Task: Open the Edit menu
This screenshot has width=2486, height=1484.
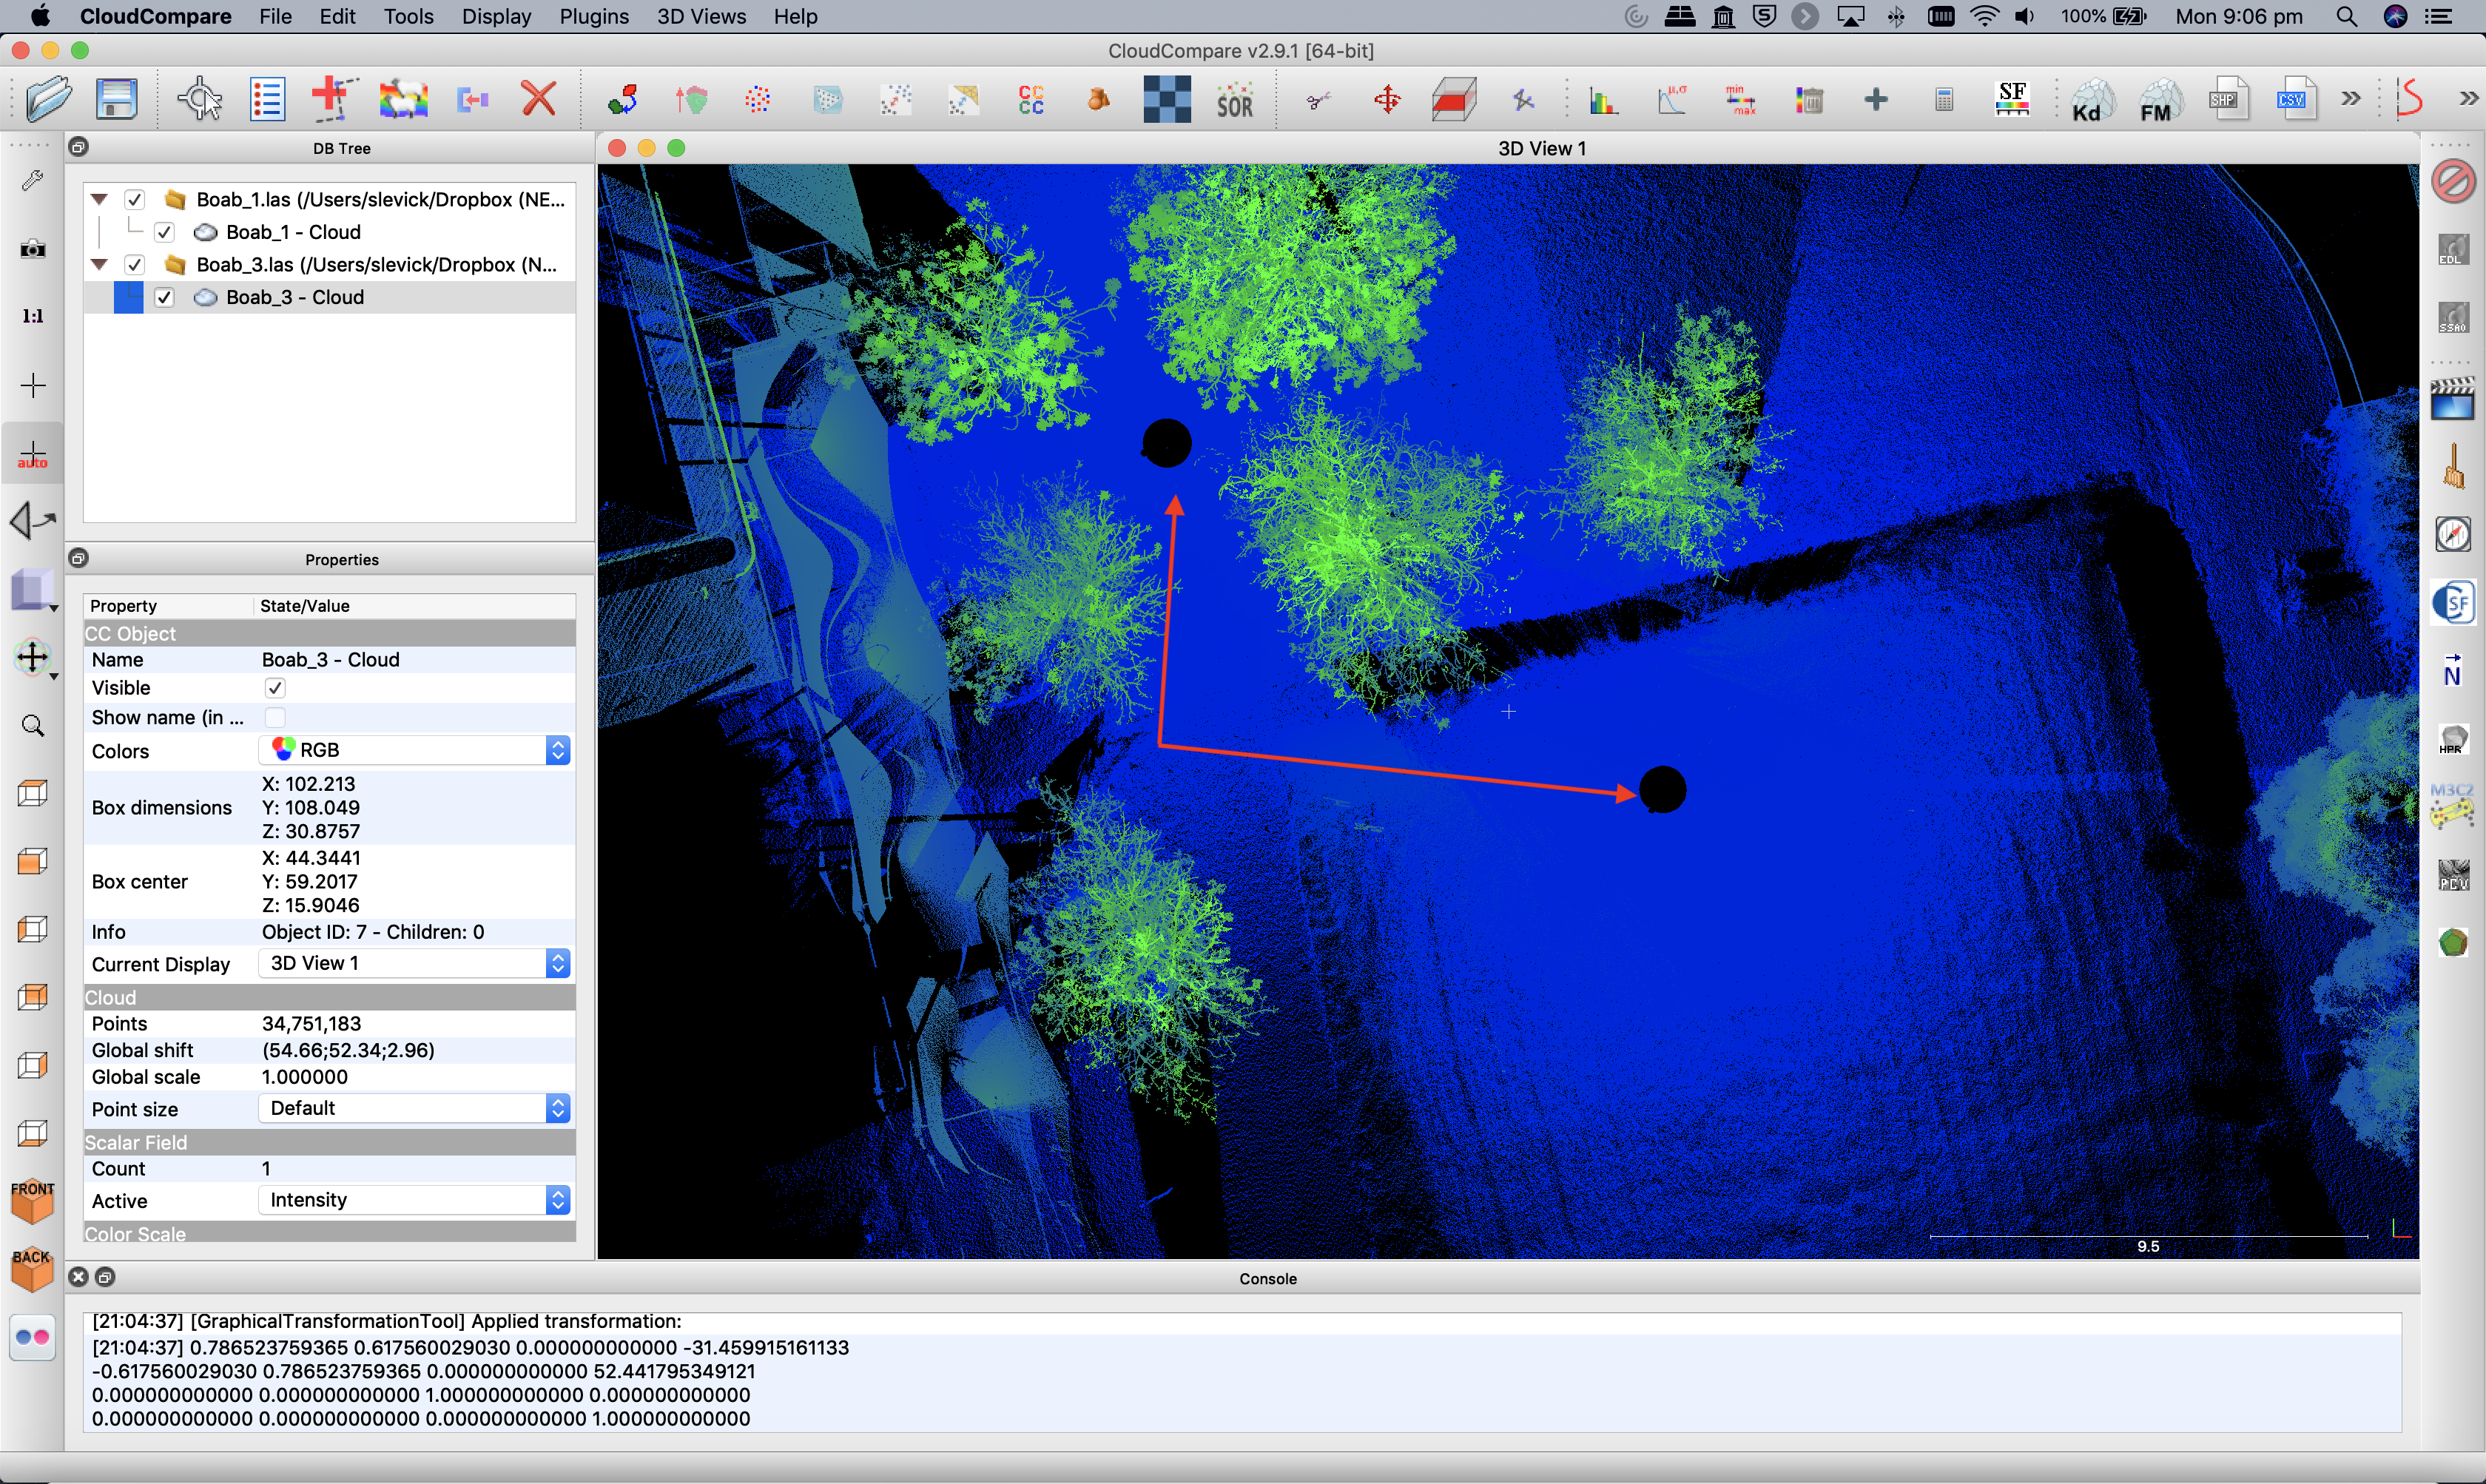Action: (x=338, y=17)
